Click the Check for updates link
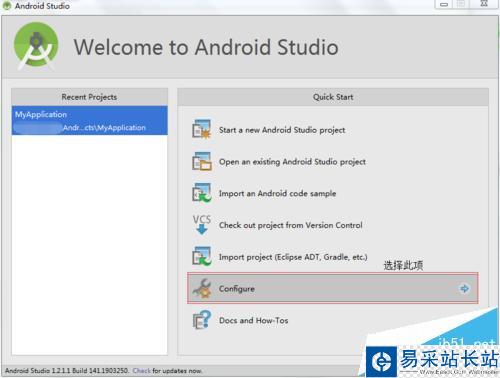 pyautogui.click(x=142, y=371)
